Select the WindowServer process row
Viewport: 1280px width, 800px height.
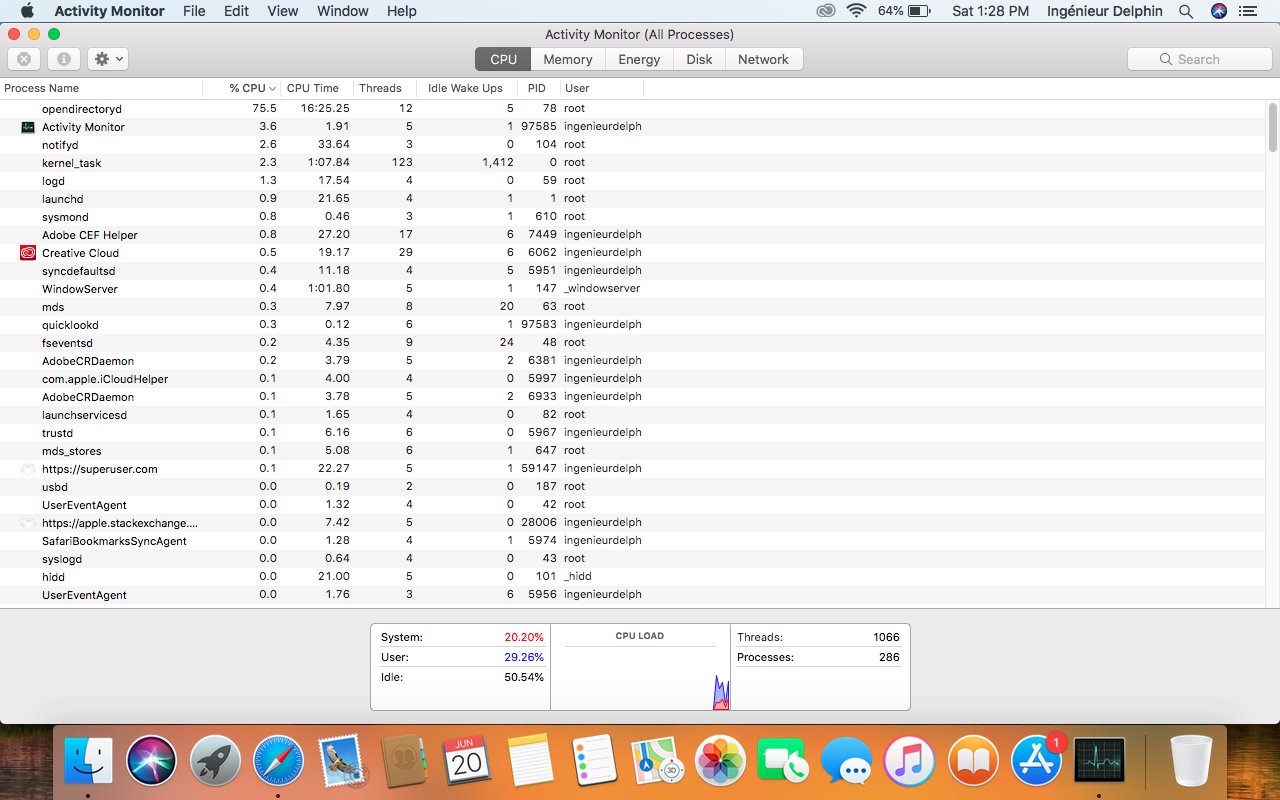[x=633, y=288]
